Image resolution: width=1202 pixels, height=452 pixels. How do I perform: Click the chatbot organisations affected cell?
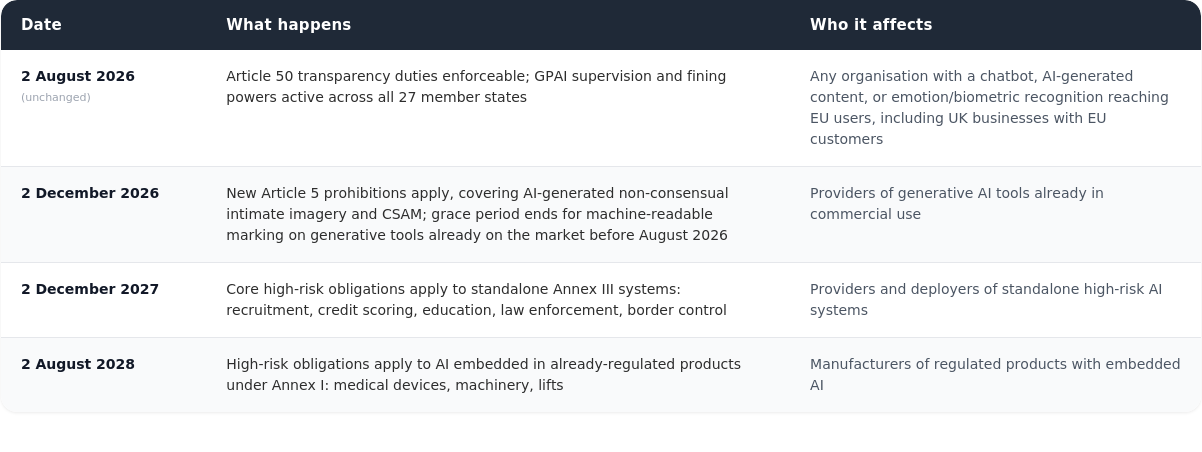pyautogui.click(x=989, y=108)
